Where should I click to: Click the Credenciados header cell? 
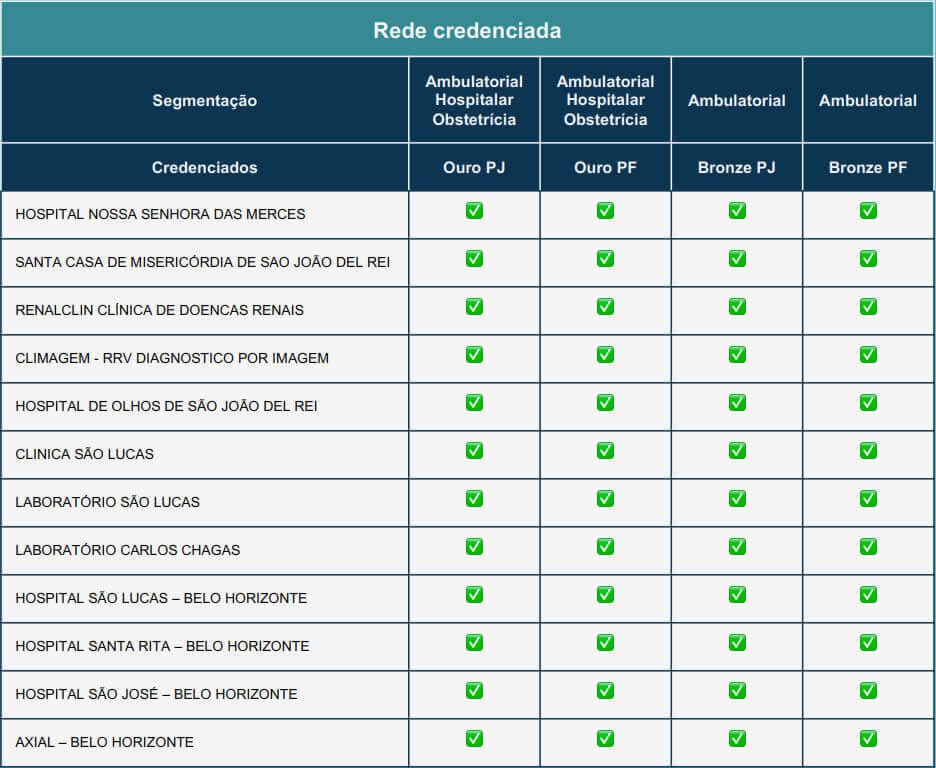(x=205, y=168)
